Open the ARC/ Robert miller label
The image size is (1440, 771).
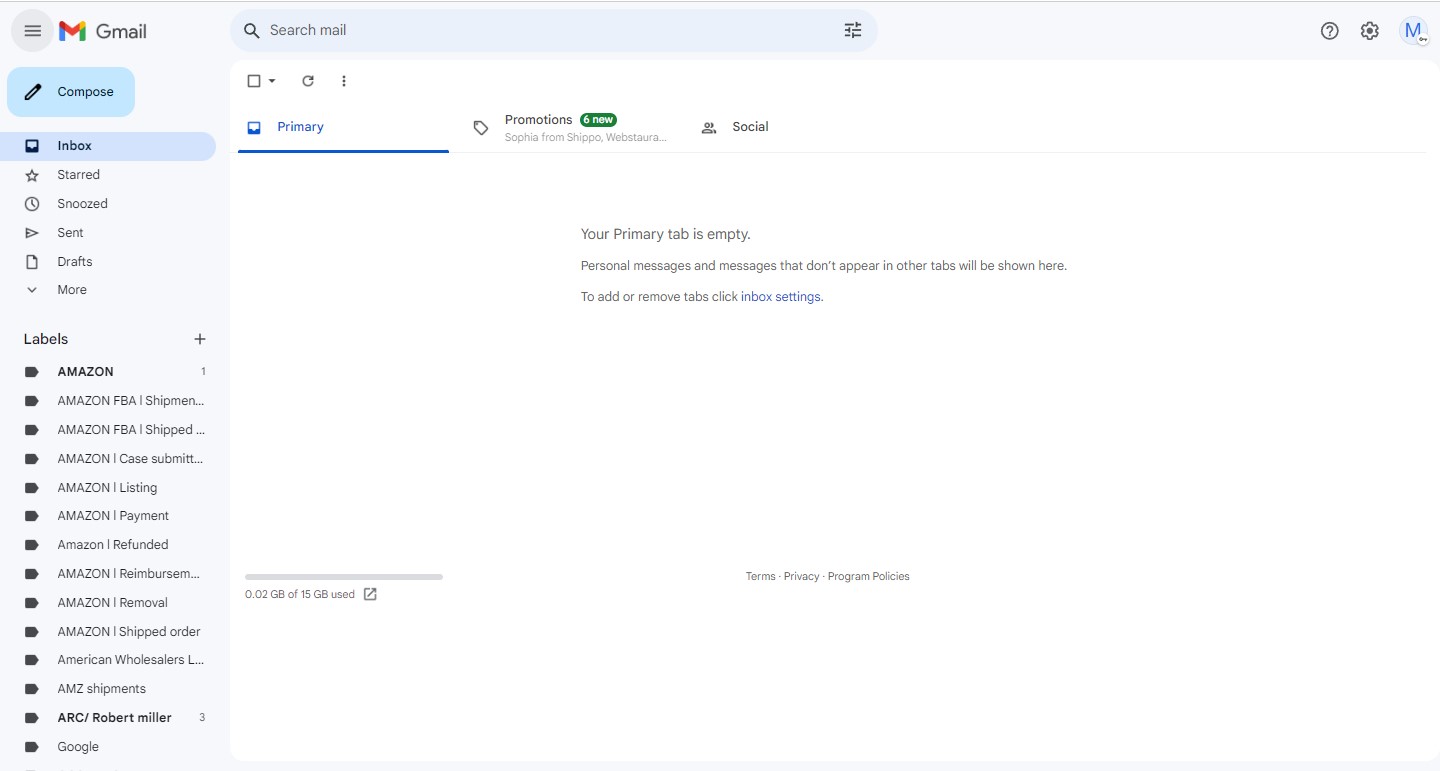[x=108, y=718]
